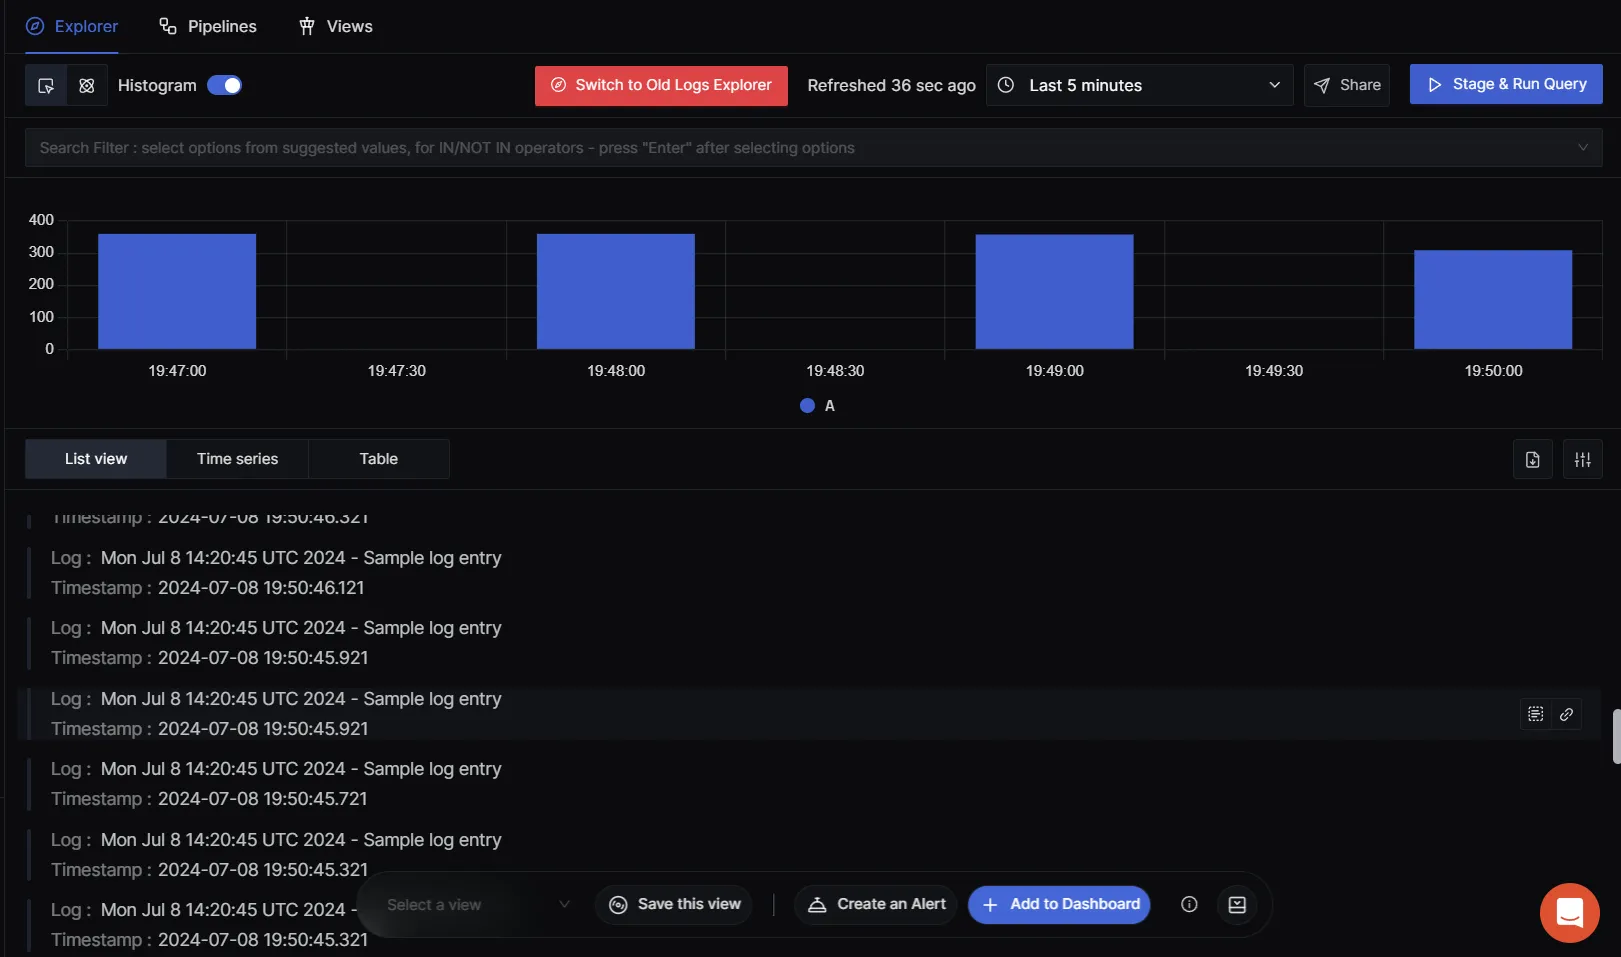Viewport: 1621px width, 957px height.
Task: Click the inbox icon beside the info icon
Action: [1237, 905]
